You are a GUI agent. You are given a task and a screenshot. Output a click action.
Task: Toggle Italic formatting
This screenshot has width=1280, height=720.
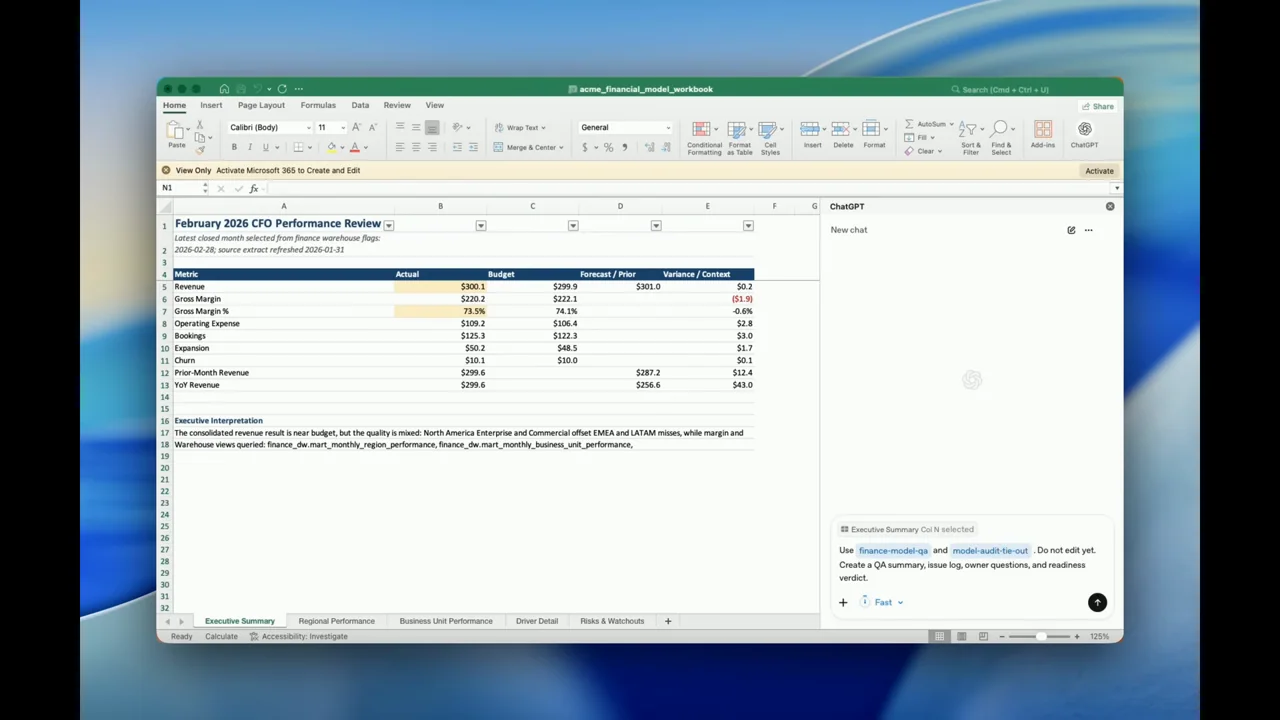[x=250, y=147]
